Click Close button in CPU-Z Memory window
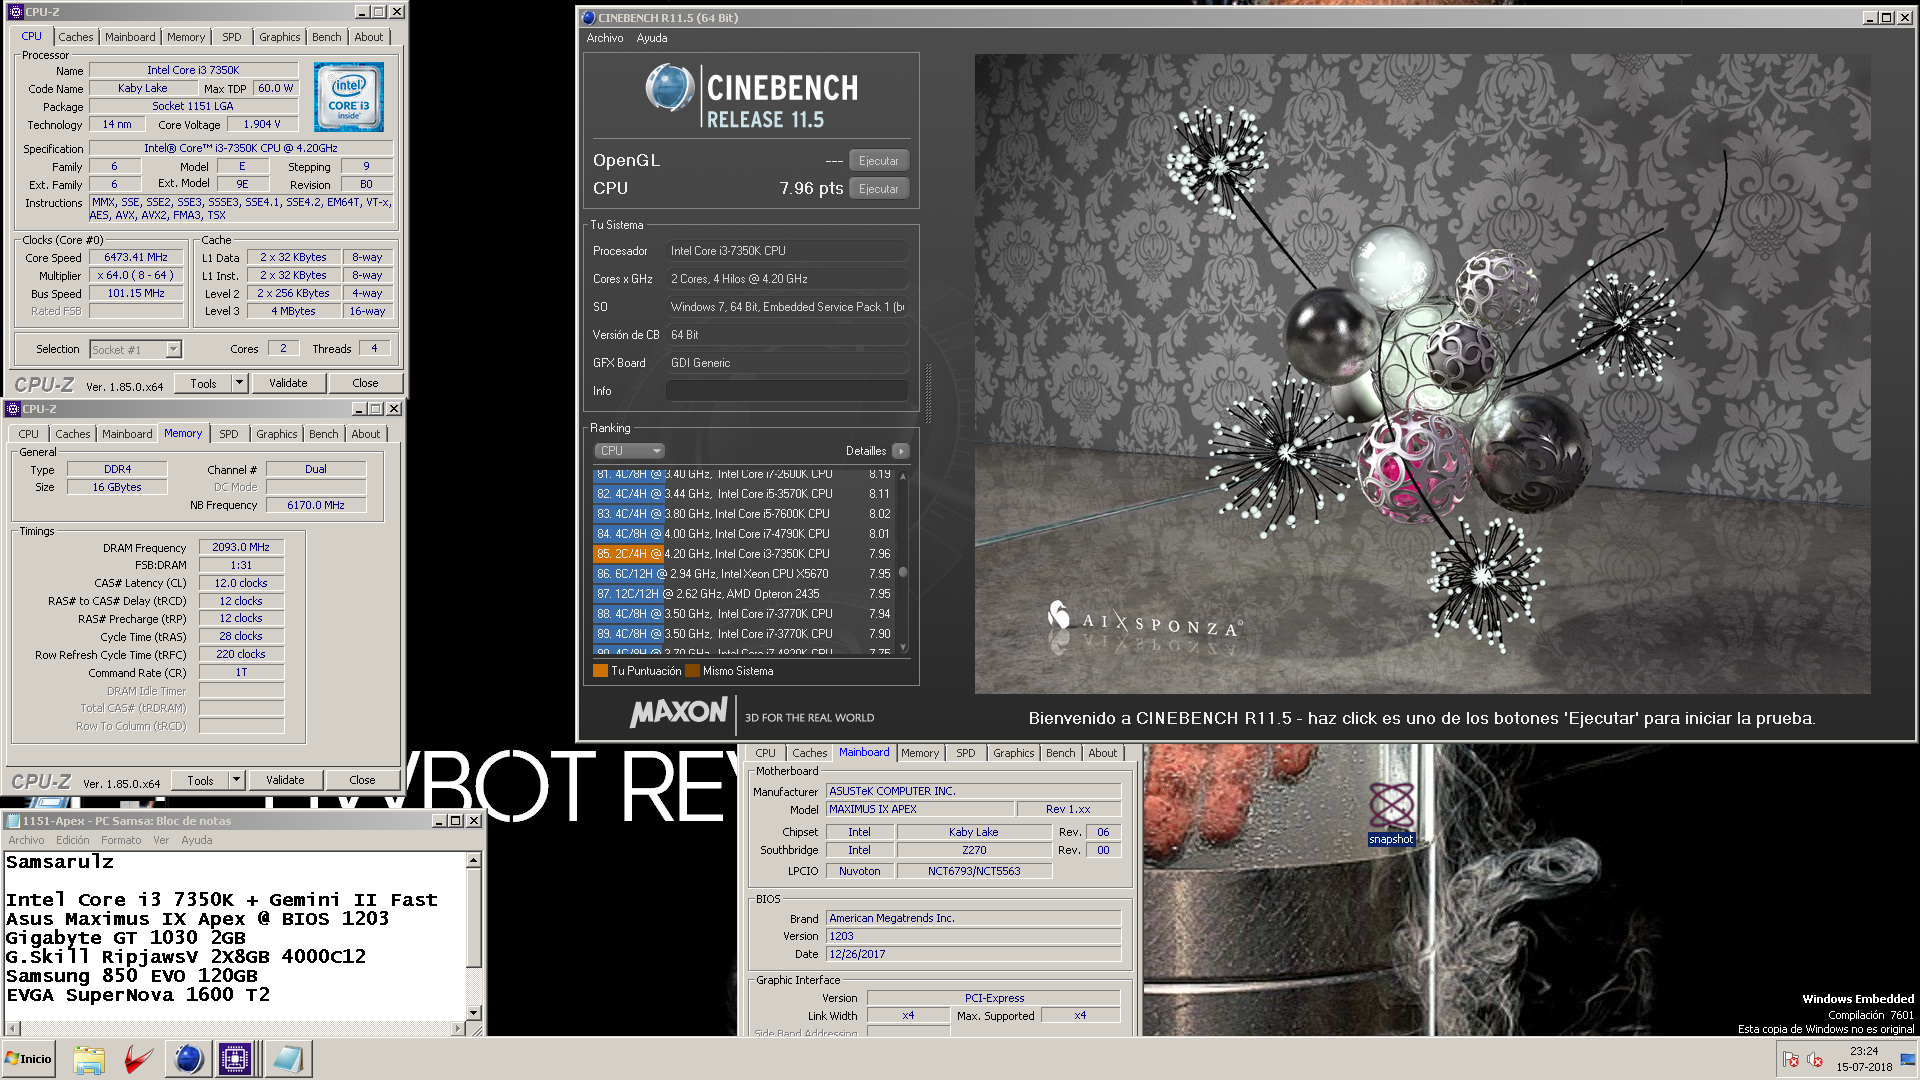 tap(362, 780)
